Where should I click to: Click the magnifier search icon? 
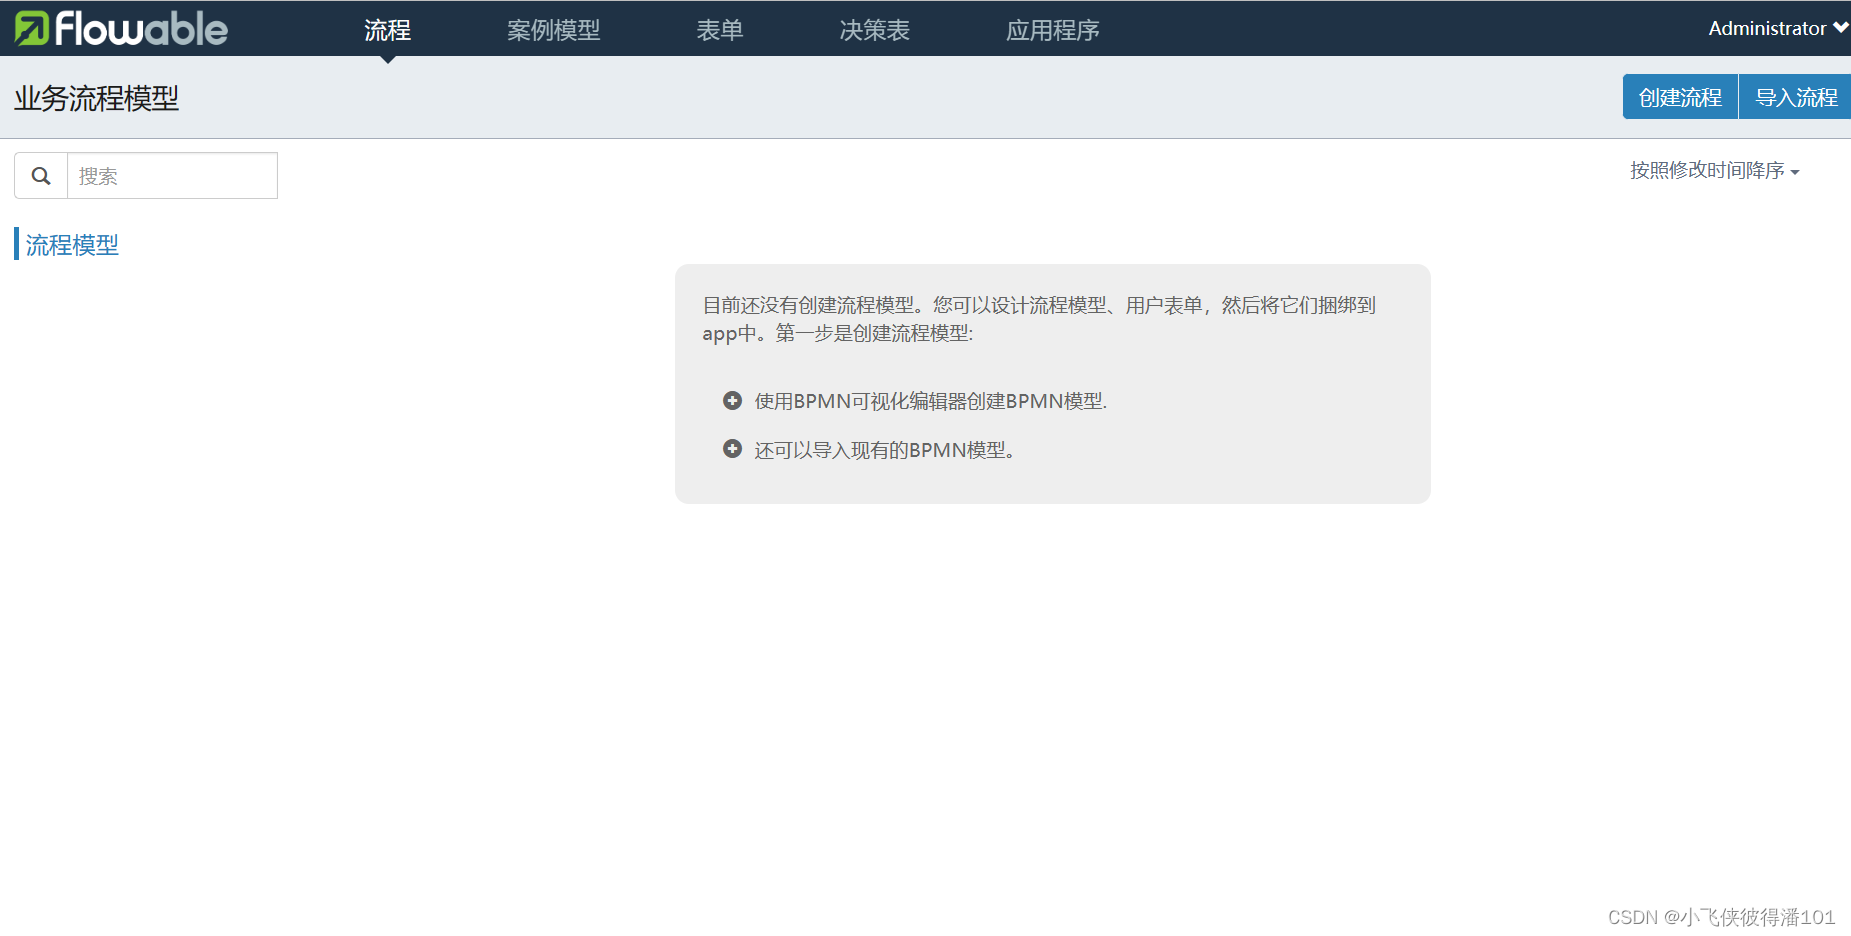point(41,176)
